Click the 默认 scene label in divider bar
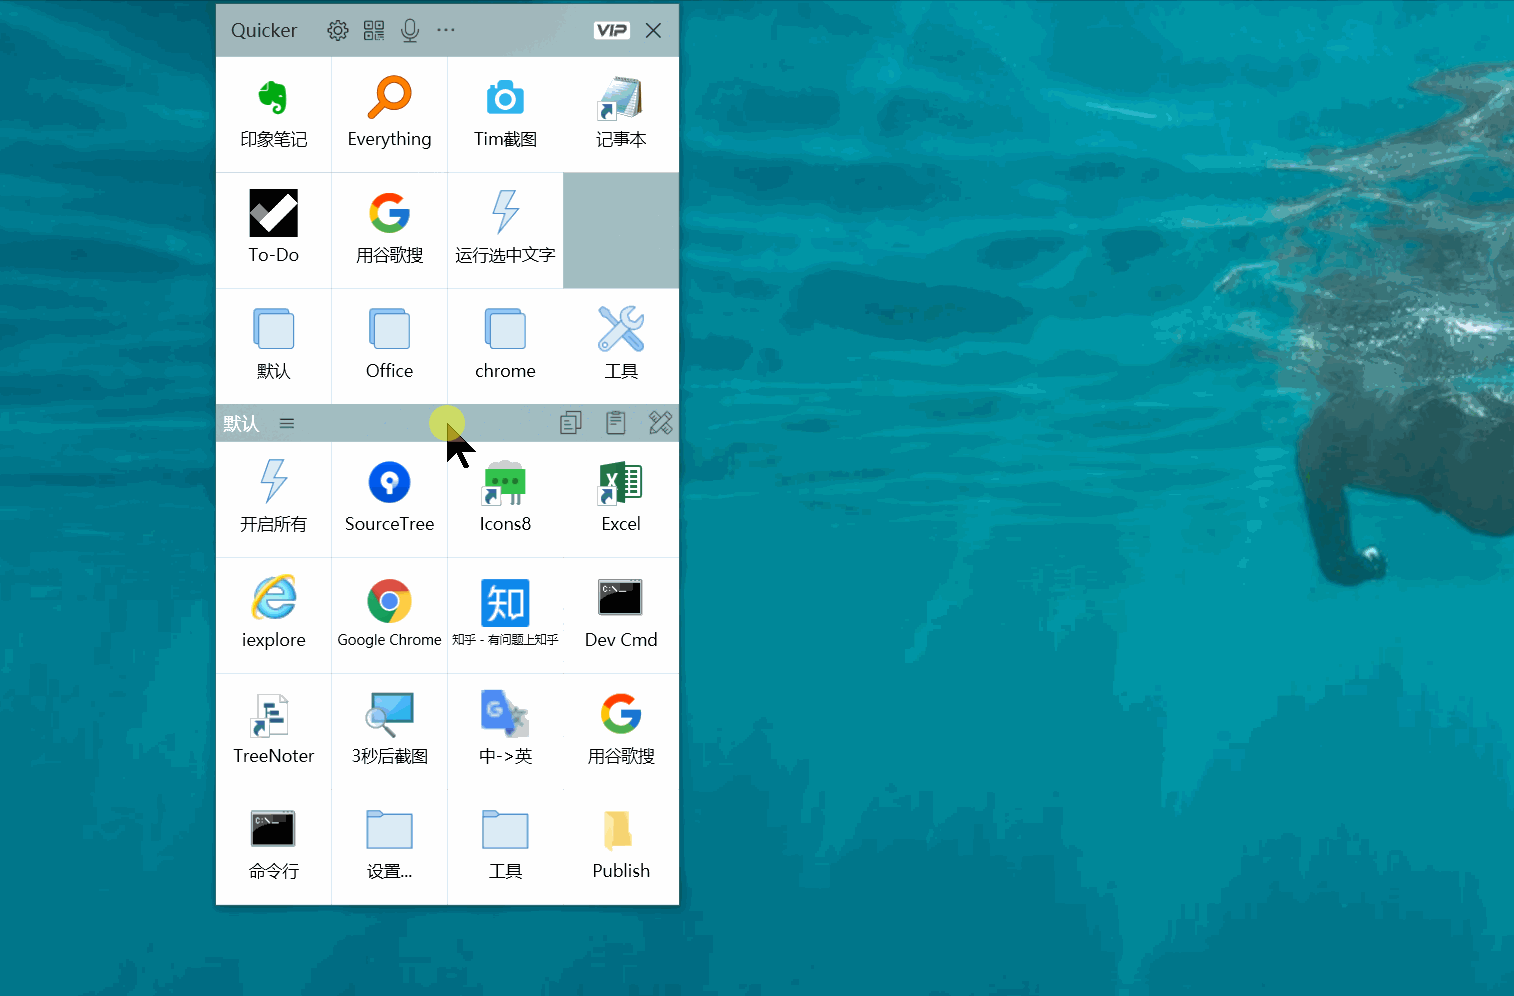Screen dimensions: 1514x996 (241, 424)
